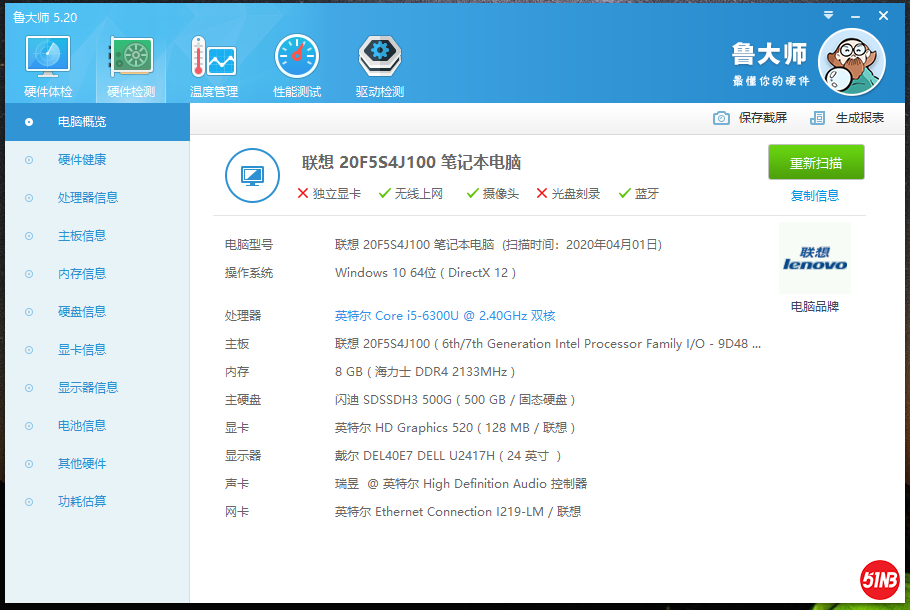Viewport: 910px width, 610px height.
Task: Select 电脑概览 in the sidebar
Action: pyautogui.click(x=82, y=122)
